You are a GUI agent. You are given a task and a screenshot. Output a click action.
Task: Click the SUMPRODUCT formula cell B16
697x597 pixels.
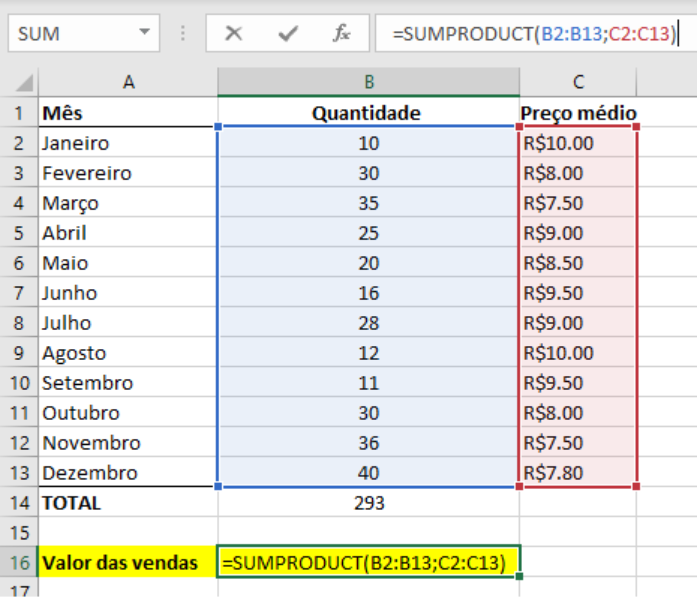[x=368, y=563]
